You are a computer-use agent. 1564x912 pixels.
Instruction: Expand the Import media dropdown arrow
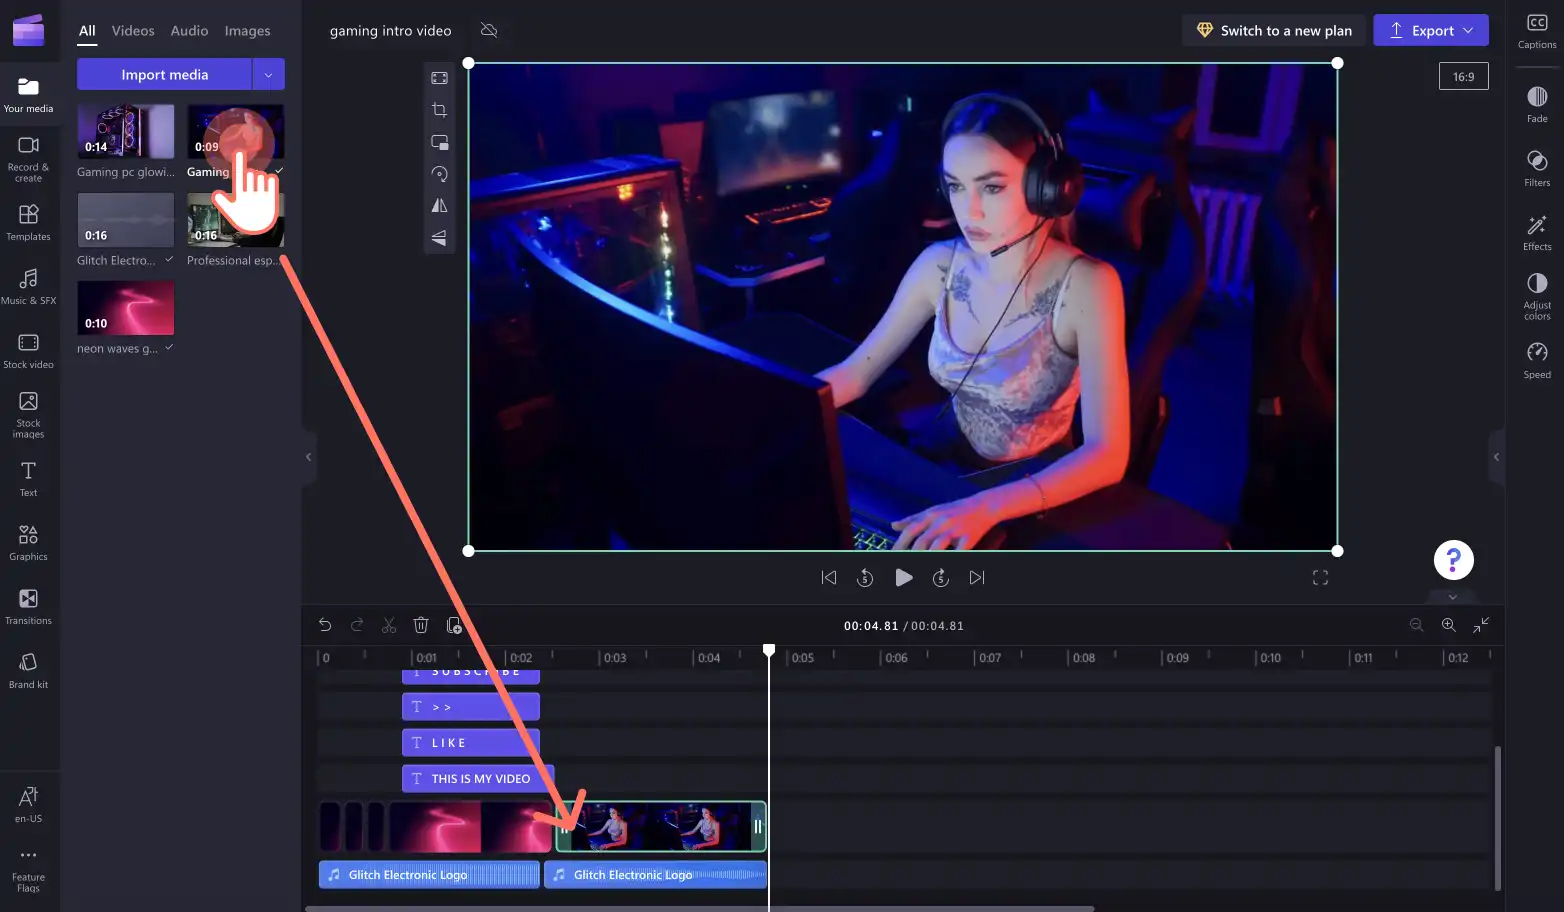click(268, 74)
